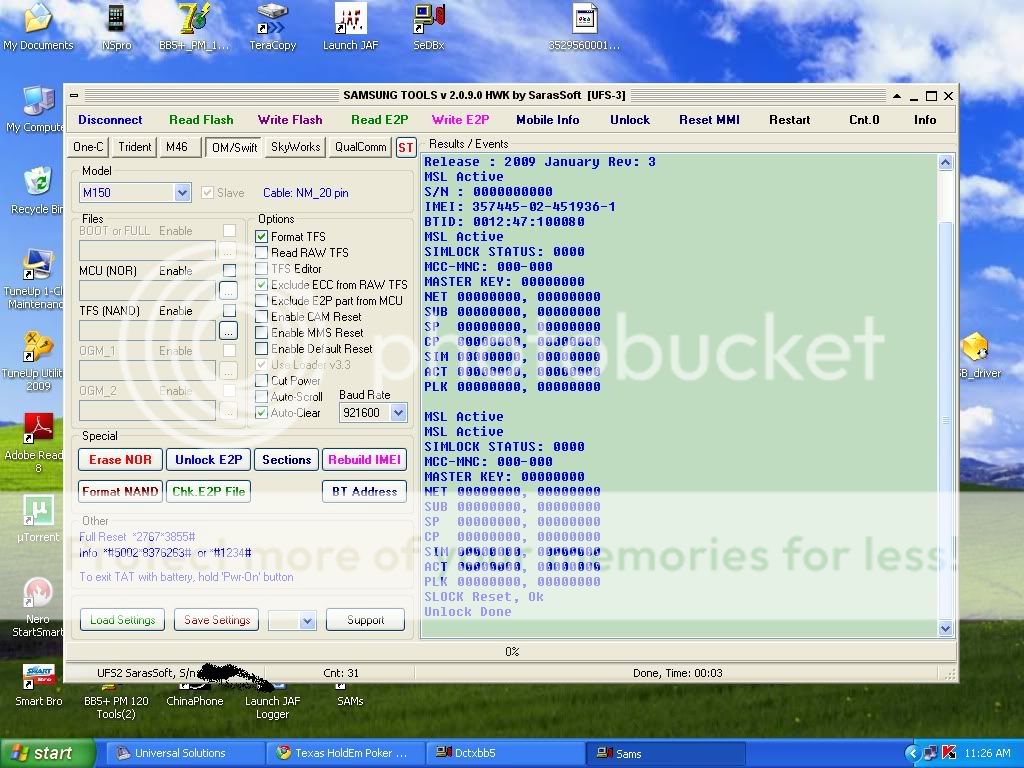The width and height of the screenshot is (1024, 768).
Task: Open the Launch JAF Logger icon
Action: pyautogui.click(x=272, y=702)
